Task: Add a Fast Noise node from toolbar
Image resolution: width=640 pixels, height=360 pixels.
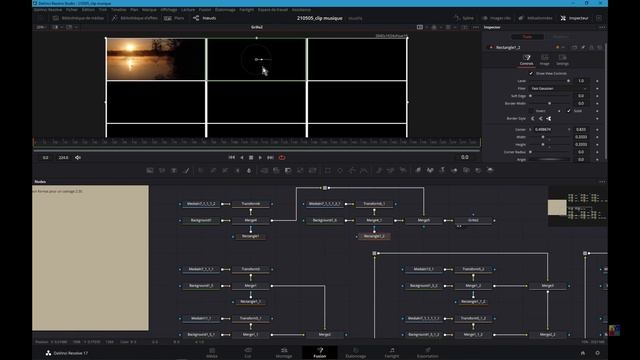Action: pyautogui.click(x=162, y=170)
